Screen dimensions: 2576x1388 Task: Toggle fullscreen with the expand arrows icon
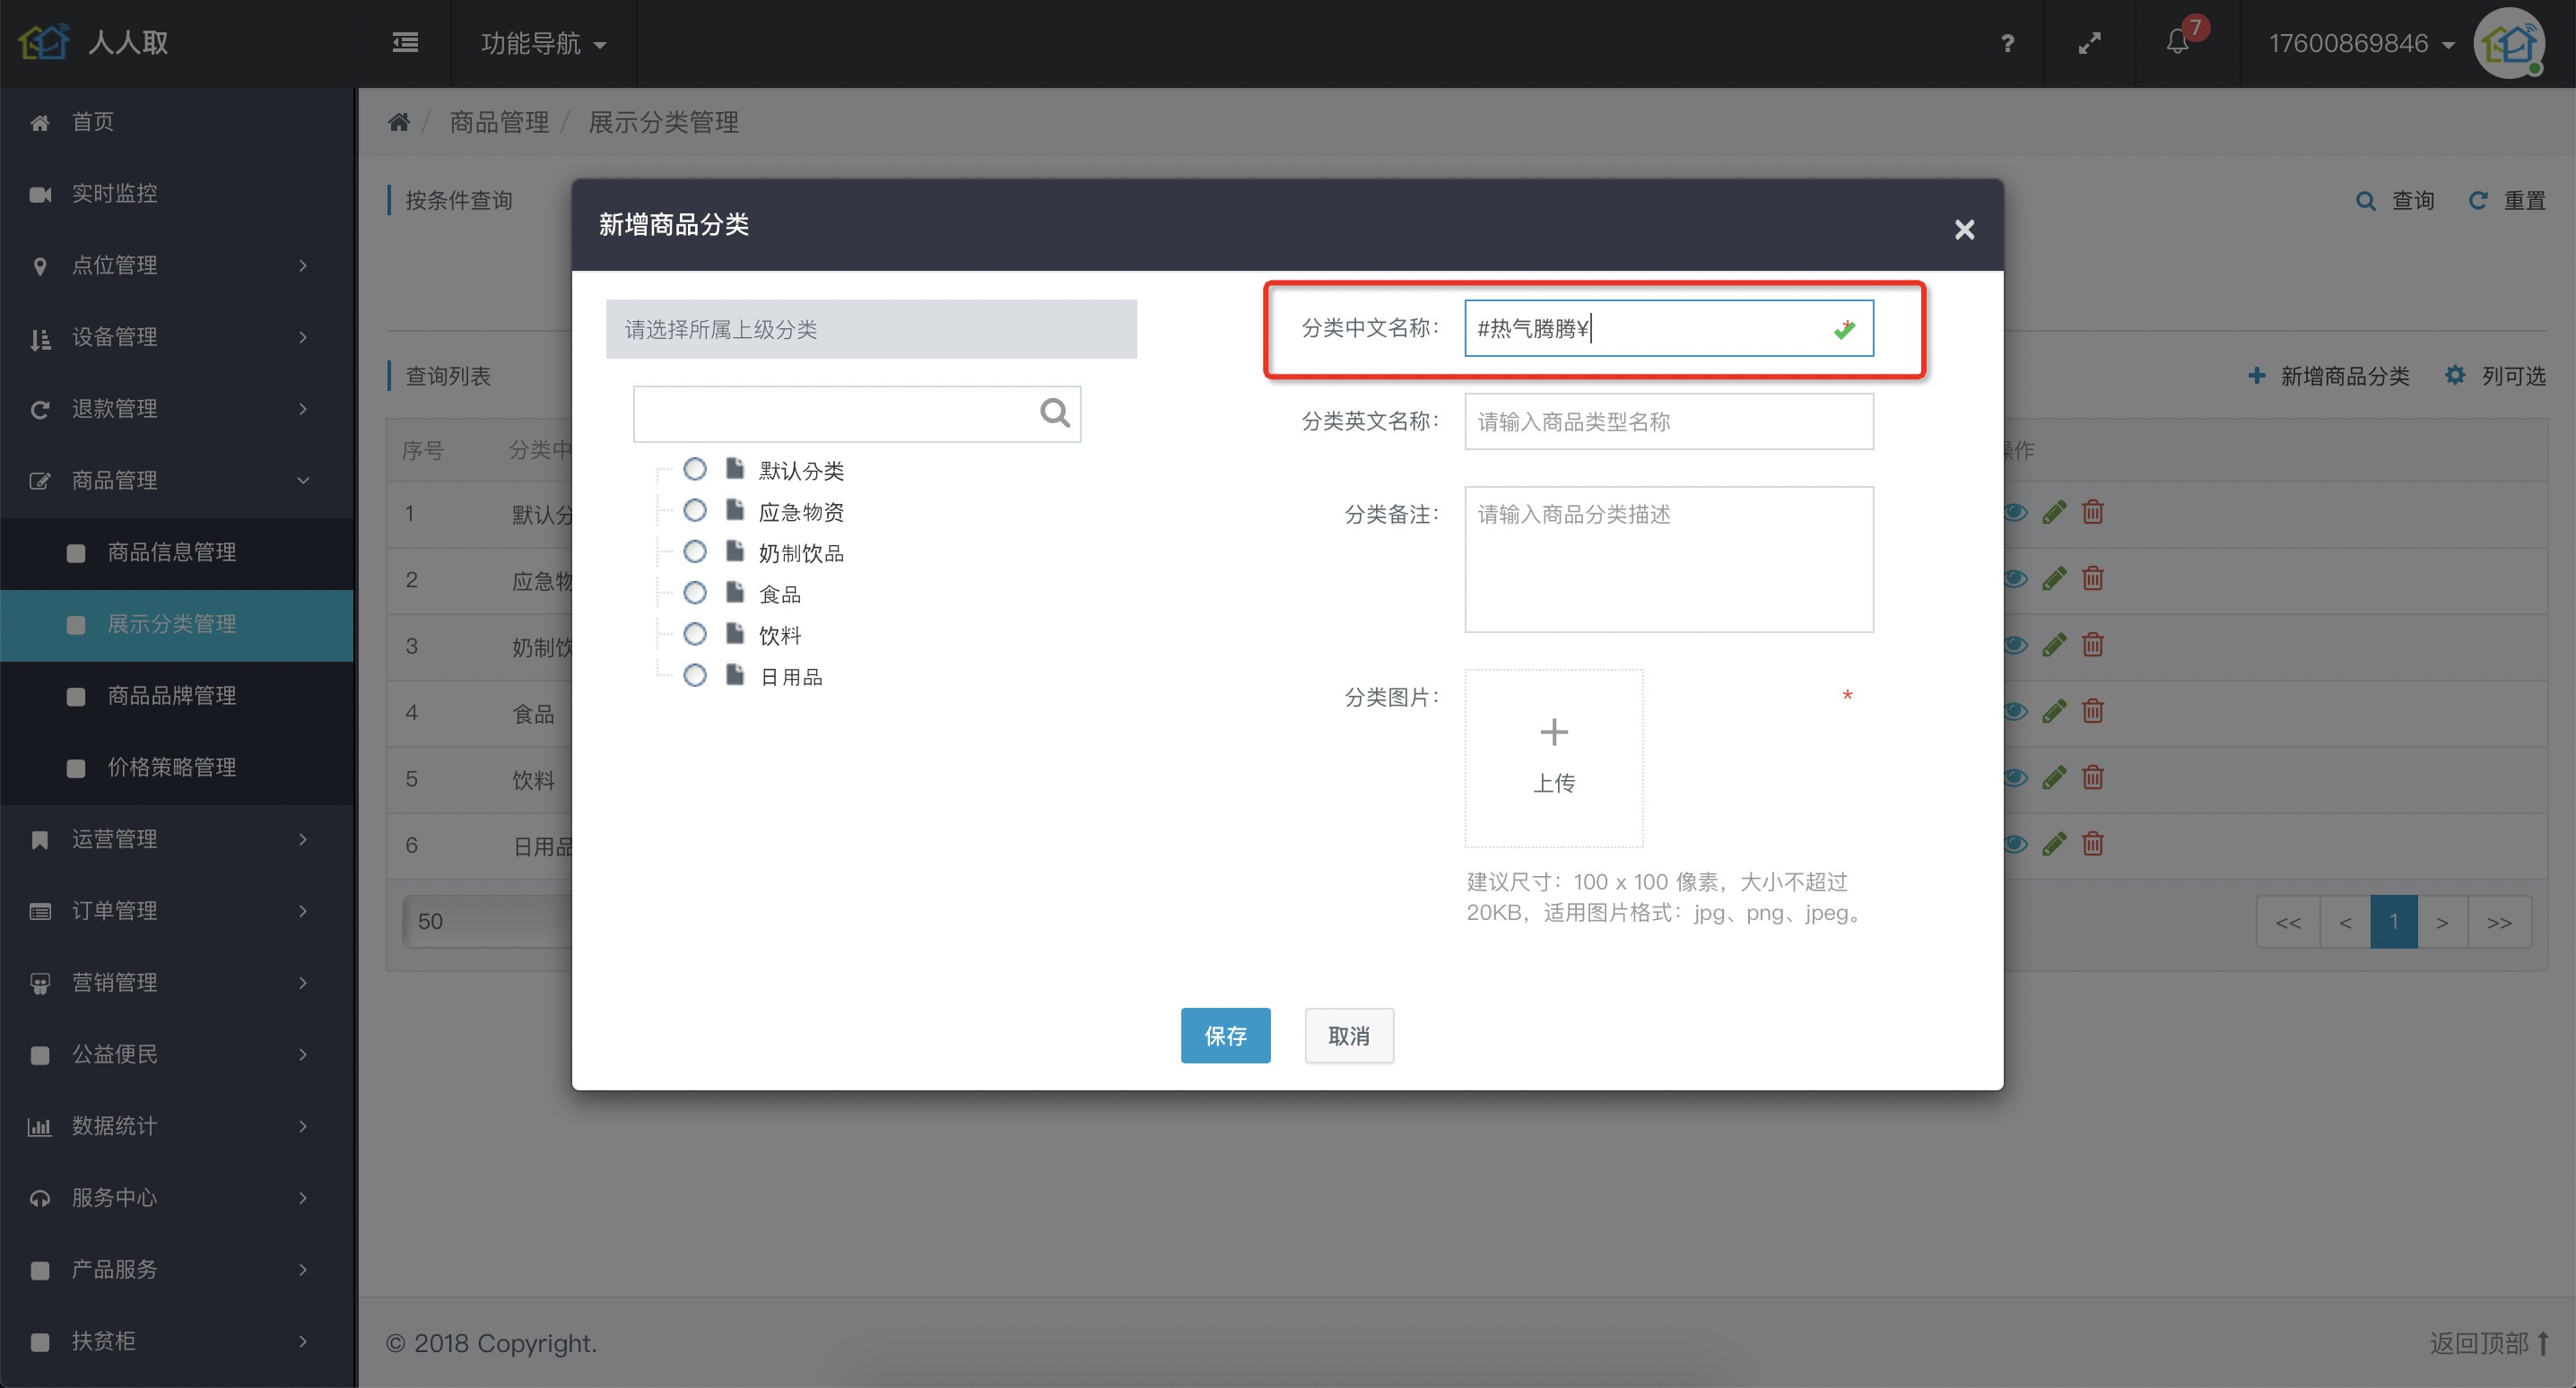pos(2089,44)
